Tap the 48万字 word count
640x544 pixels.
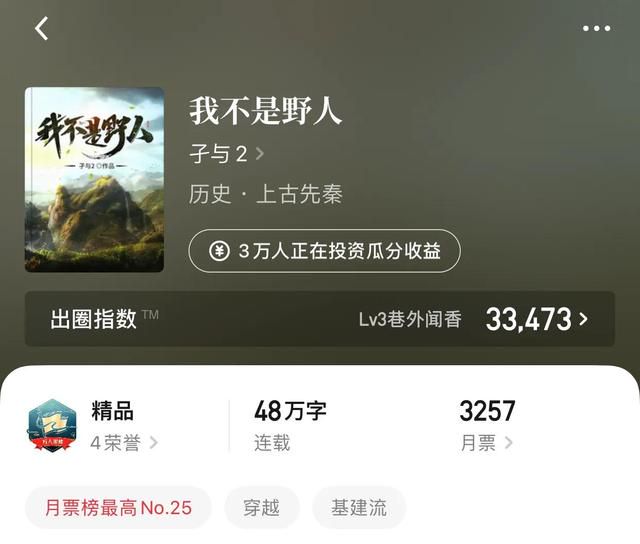pos(290,411)
